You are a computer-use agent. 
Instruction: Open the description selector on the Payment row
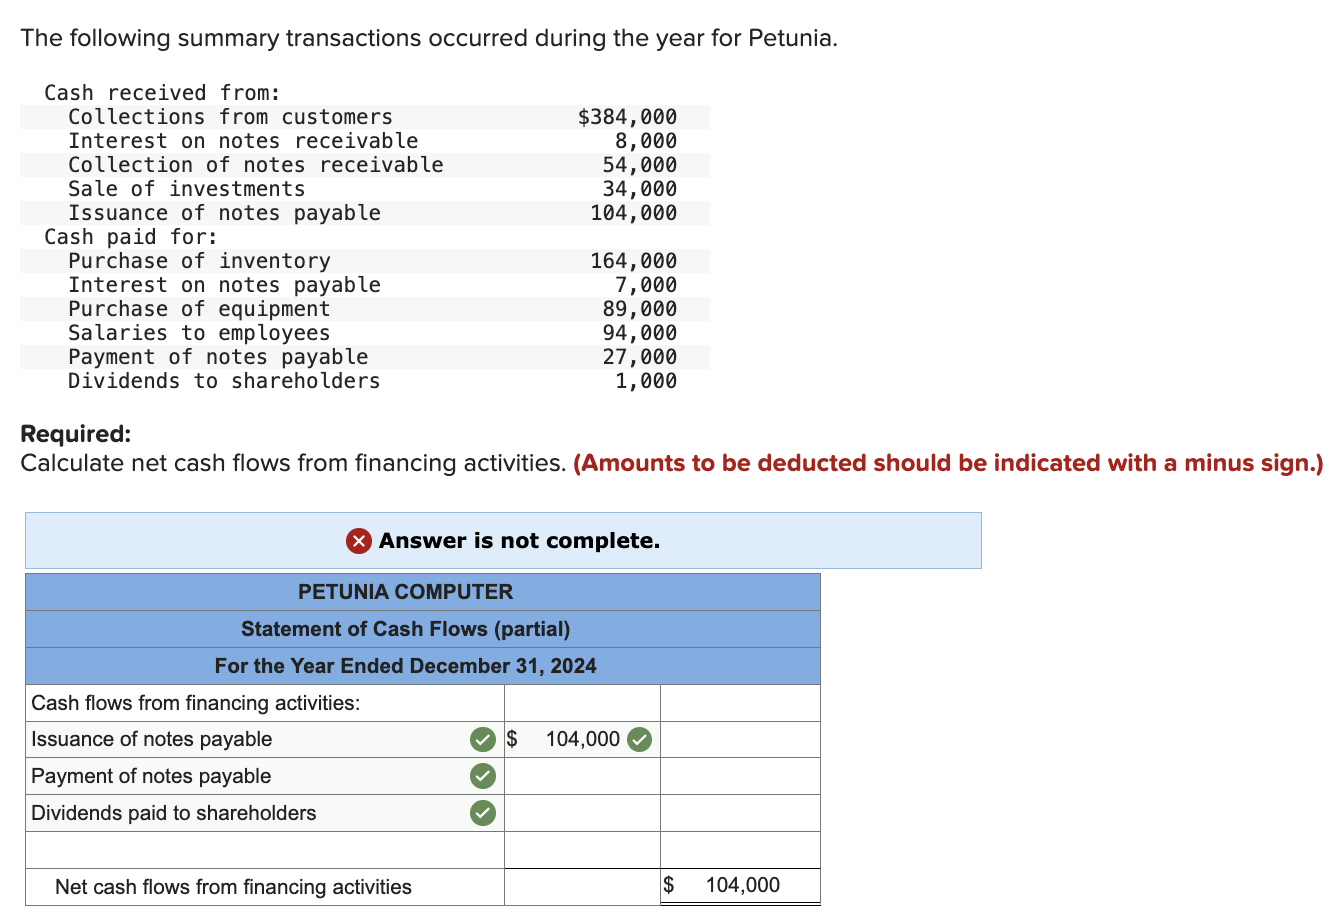point(250,776)
